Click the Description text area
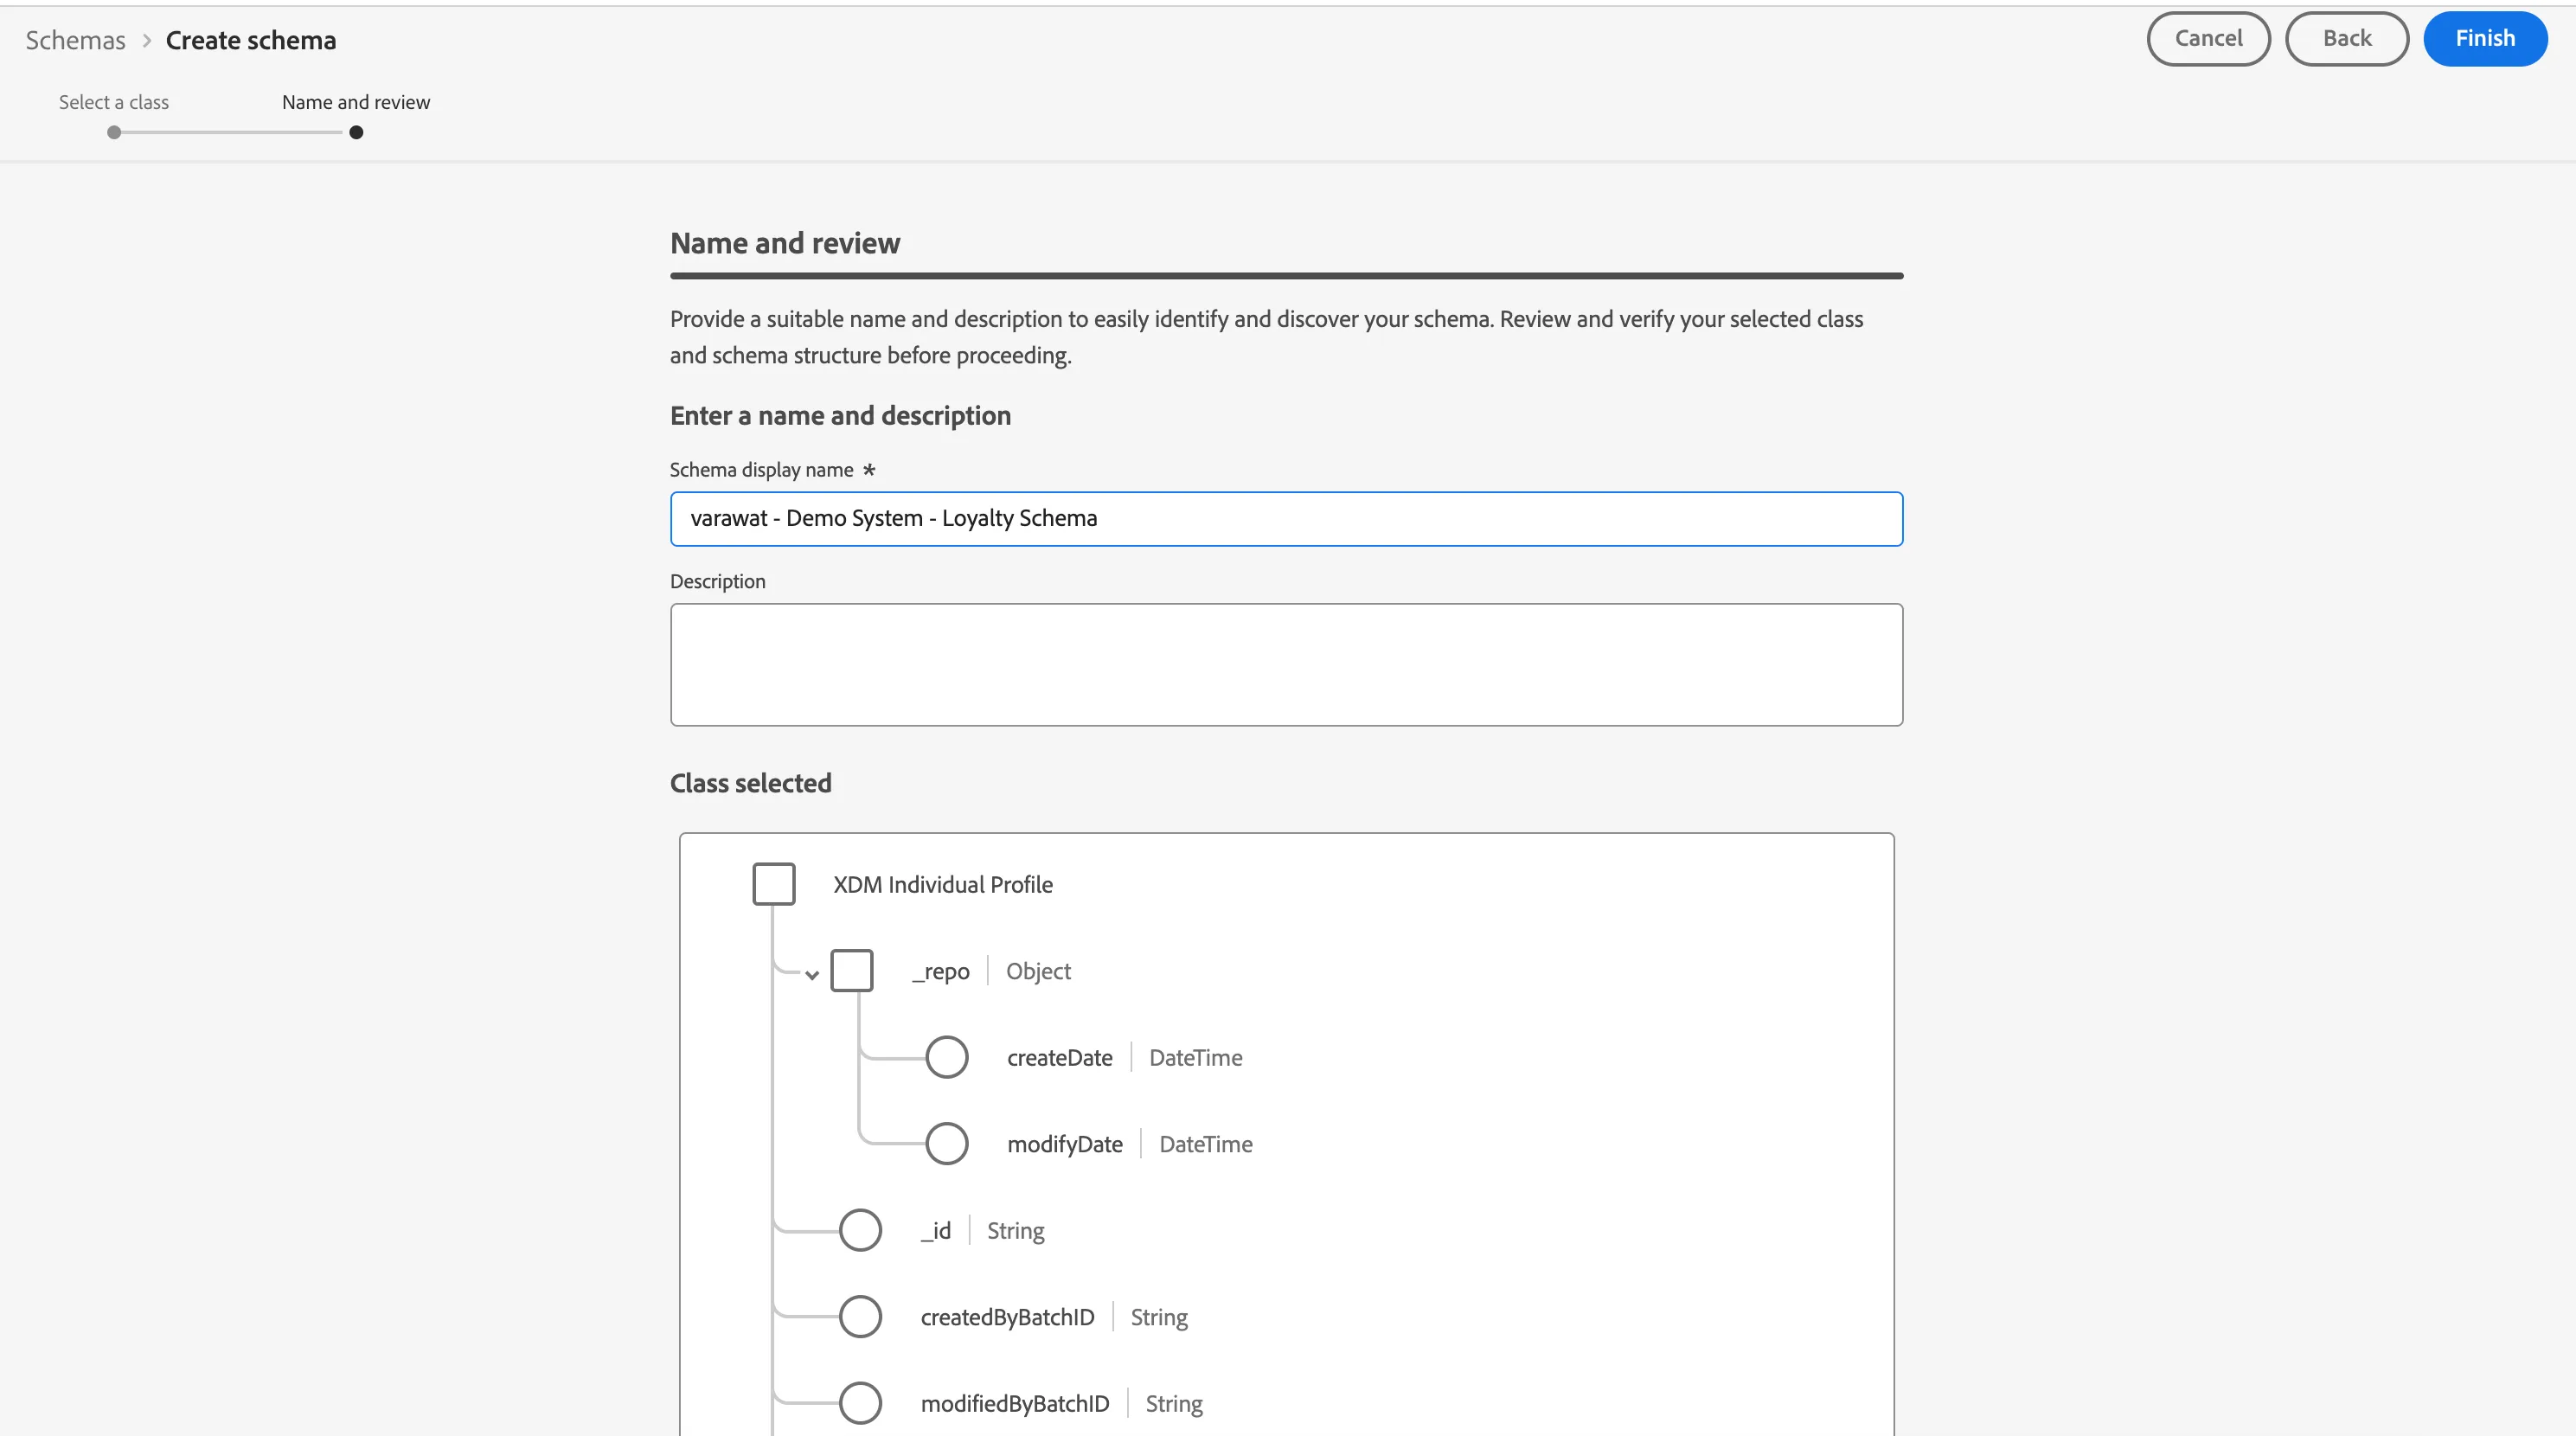The width and height of the screenshot is (2576, 1436). tap(1286, 664)
